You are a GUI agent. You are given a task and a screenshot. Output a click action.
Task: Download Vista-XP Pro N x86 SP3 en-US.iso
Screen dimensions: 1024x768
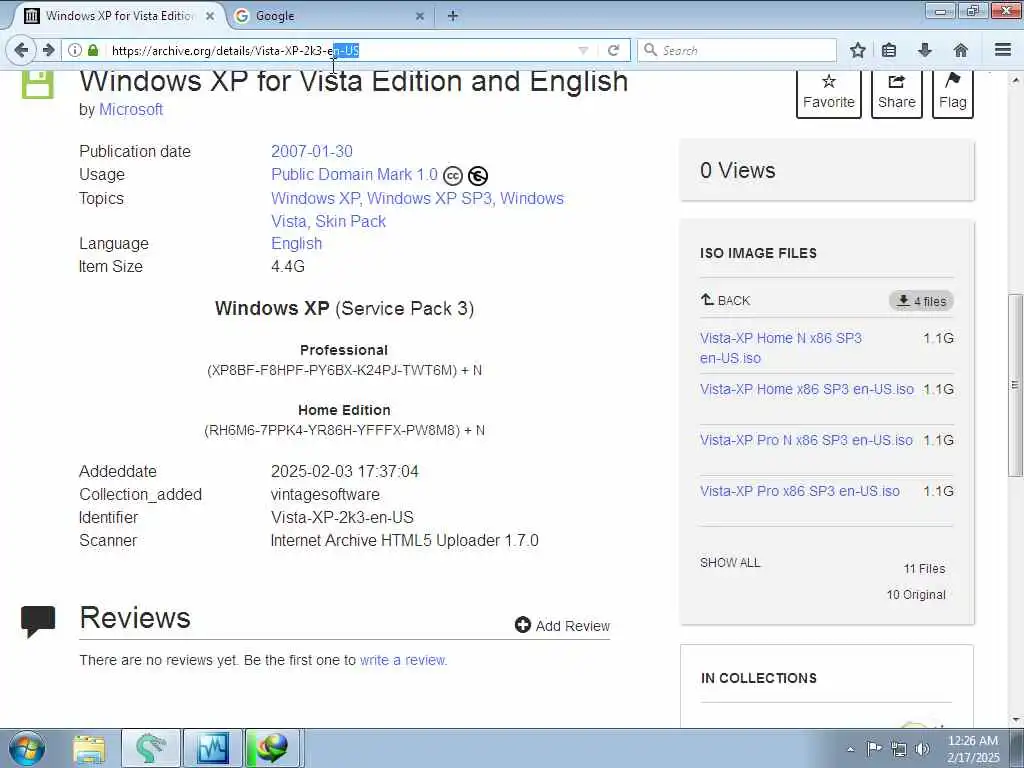pos(806,440)
